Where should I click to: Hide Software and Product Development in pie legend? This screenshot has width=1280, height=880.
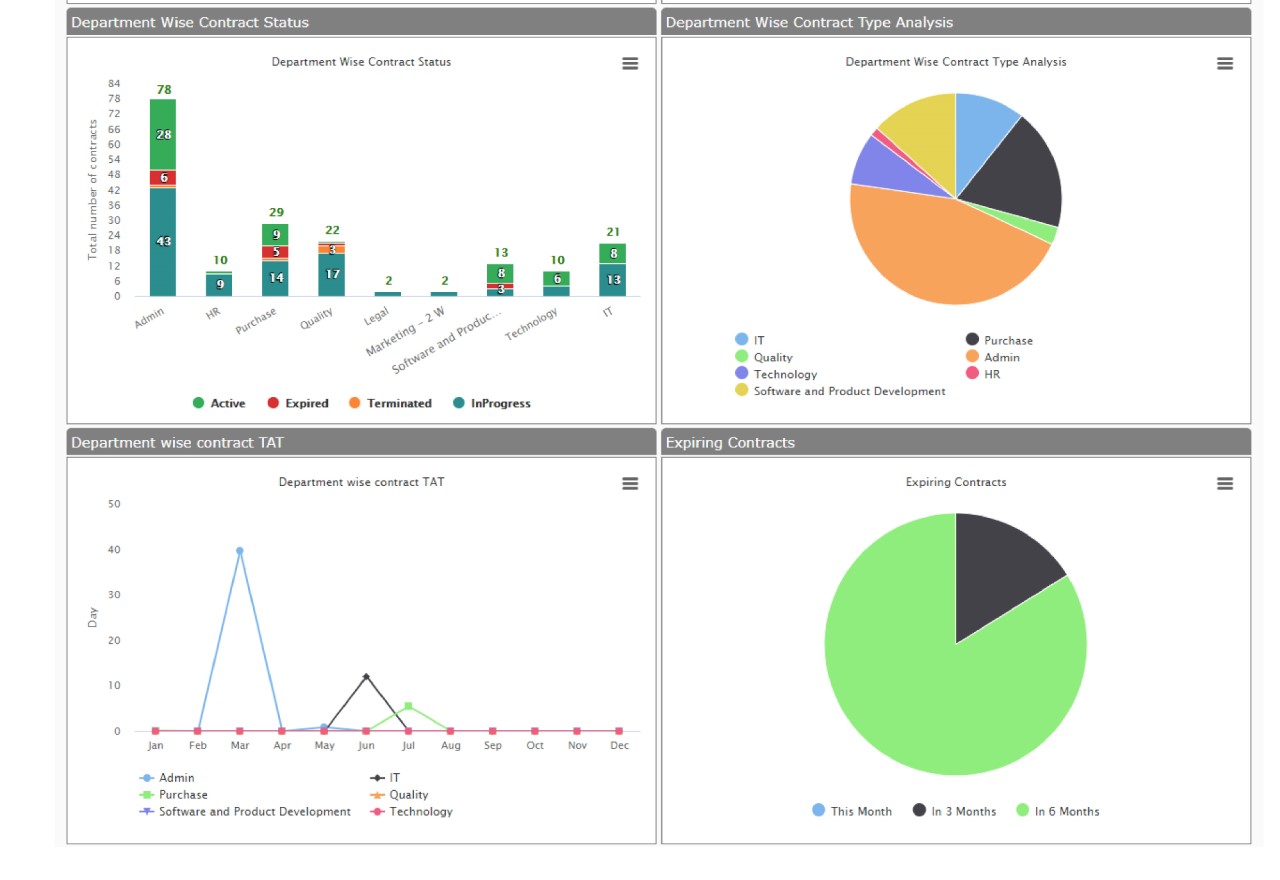[840, 391]
